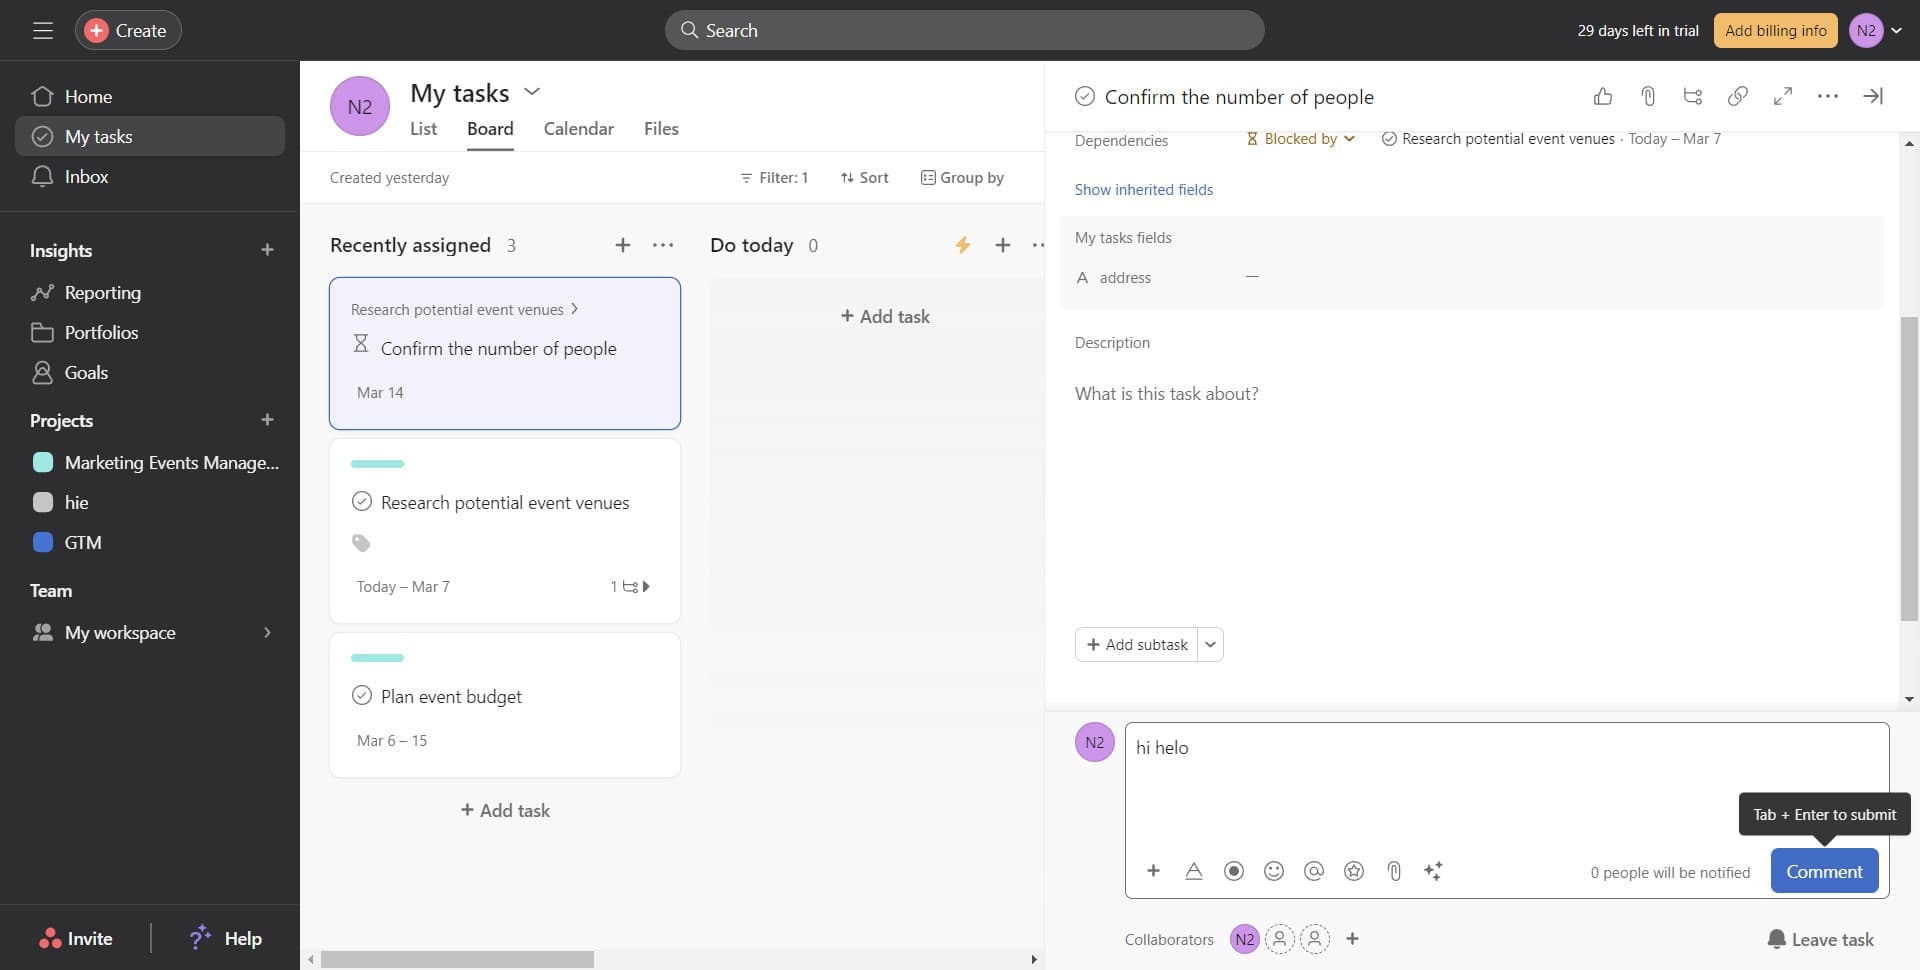Click the thumbs-up like icon
This screenshot has width=1920, height=970.
tap(1603, 96)
